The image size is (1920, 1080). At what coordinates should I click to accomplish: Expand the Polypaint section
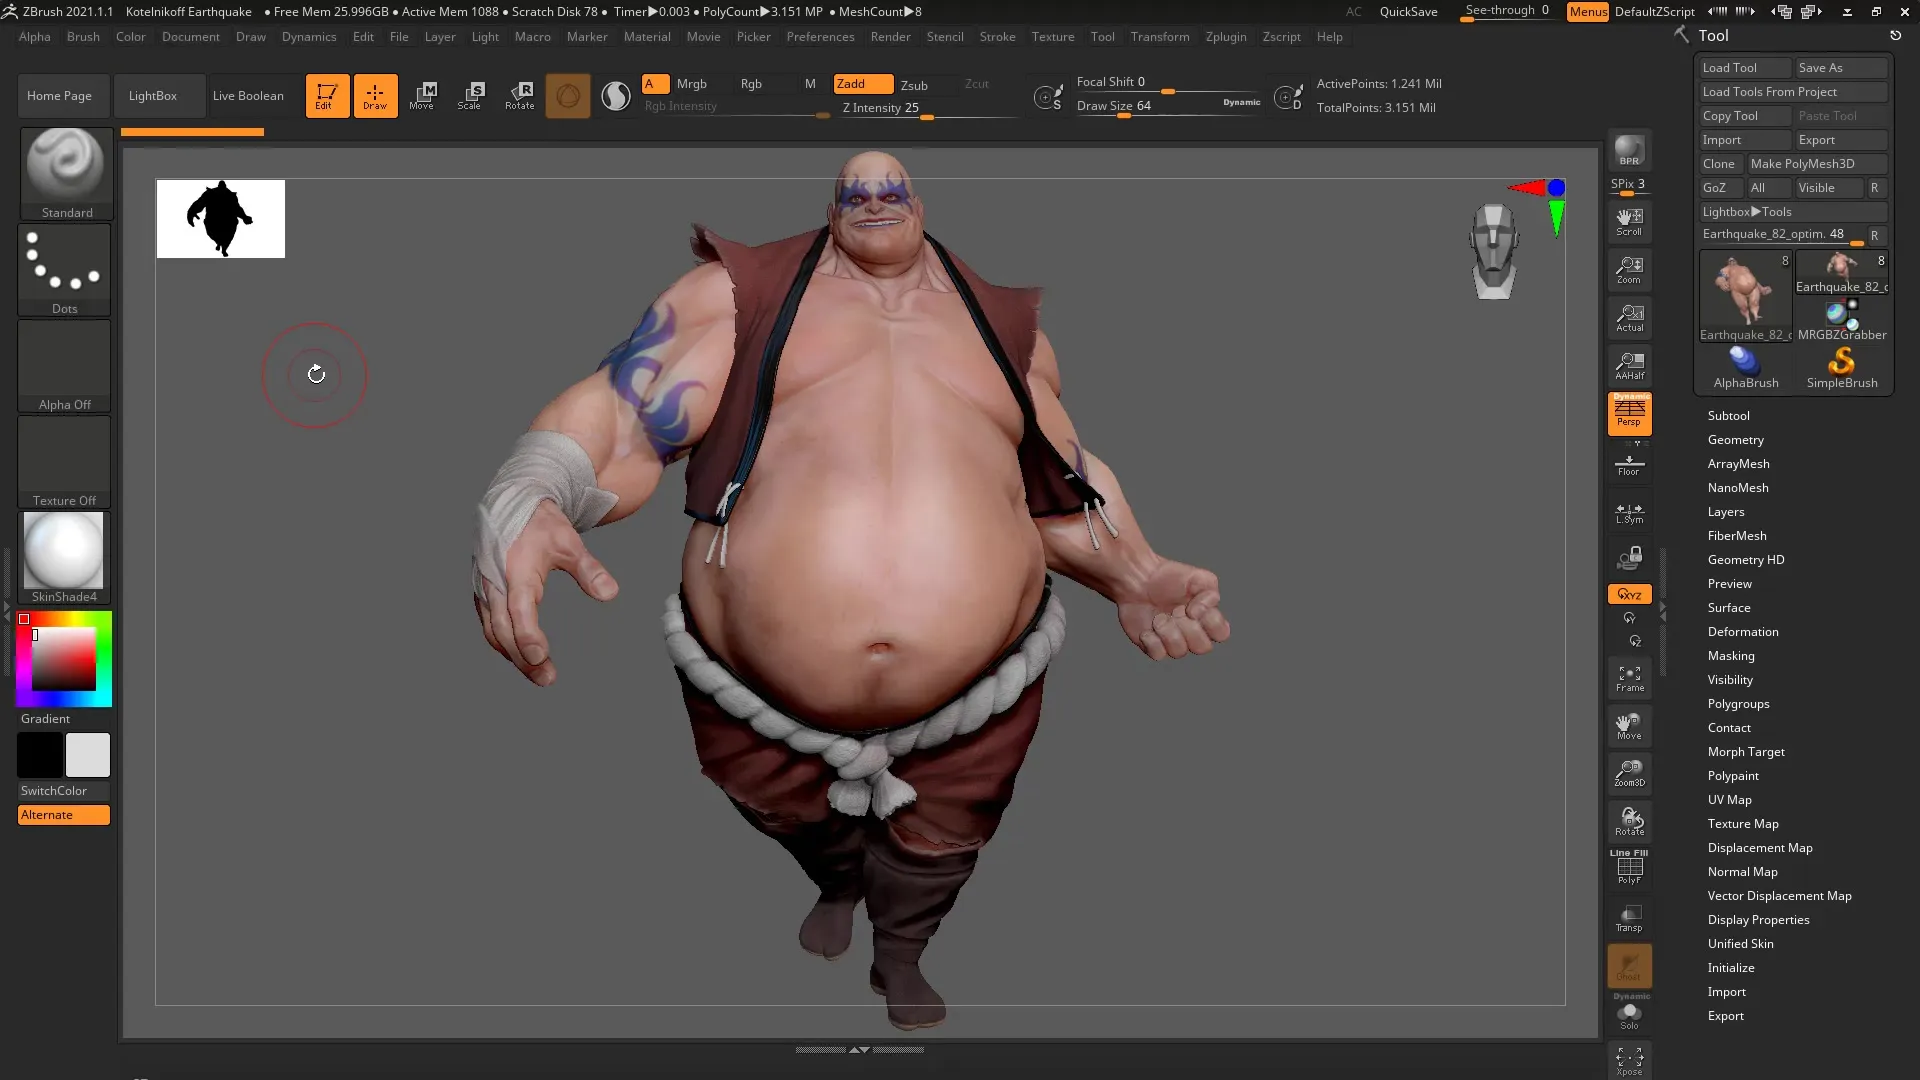point(1733,776)
